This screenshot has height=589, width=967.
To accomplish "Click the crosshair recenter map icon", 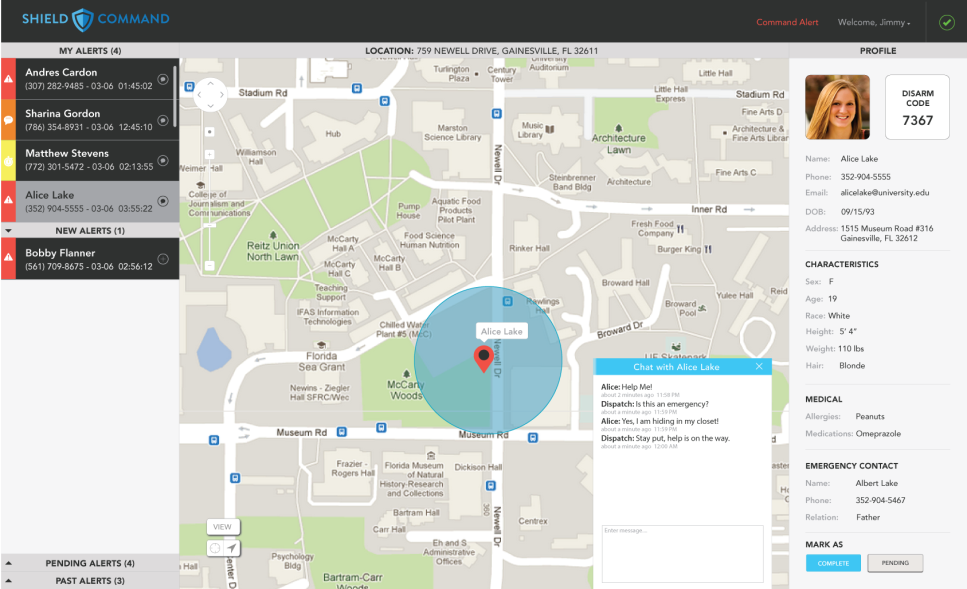I will (215, 548).
